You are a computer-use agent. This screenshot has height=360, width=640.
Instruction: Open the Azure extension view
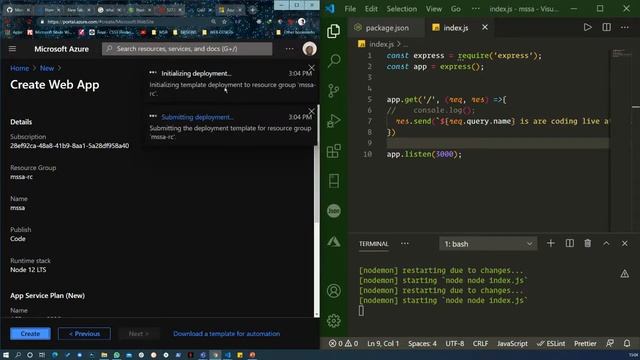tap(334, 241)
